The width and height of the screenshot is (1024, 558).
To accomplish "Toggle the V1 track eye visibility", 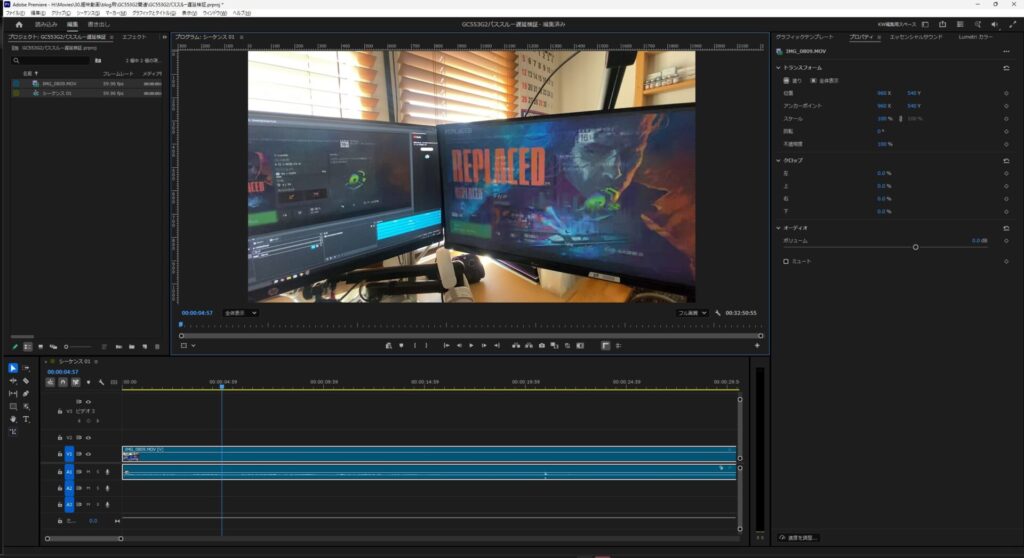I will point(88,453).
